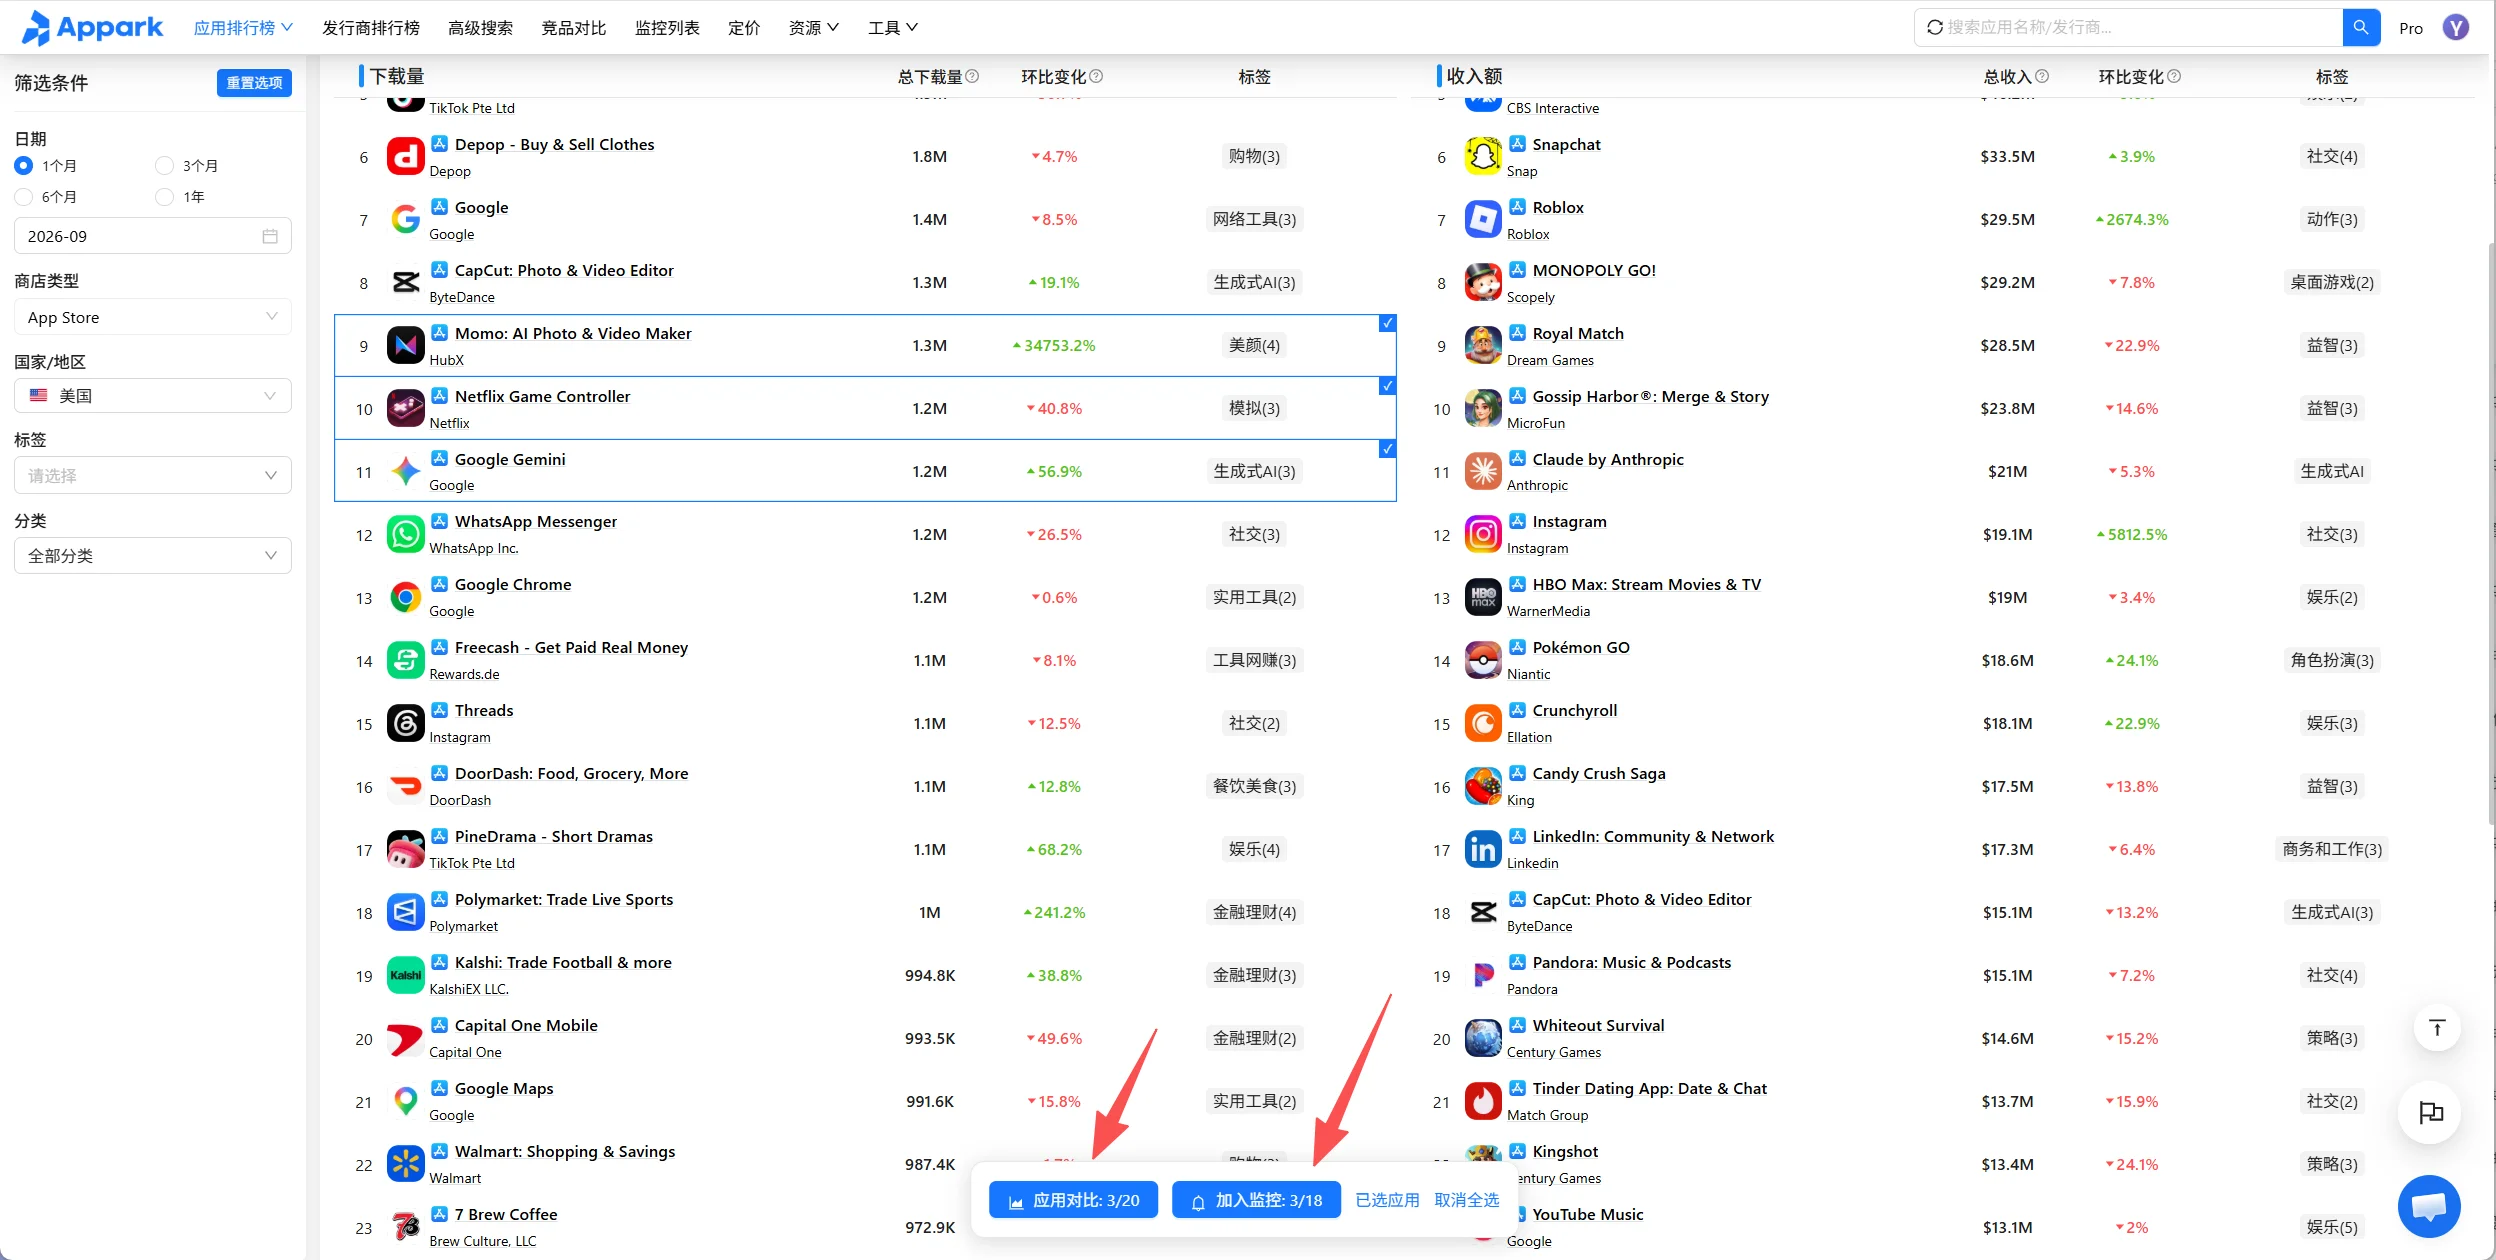2496x1260 pixels.
Task: Click the app name search input field
Action: pos(2130,27)
